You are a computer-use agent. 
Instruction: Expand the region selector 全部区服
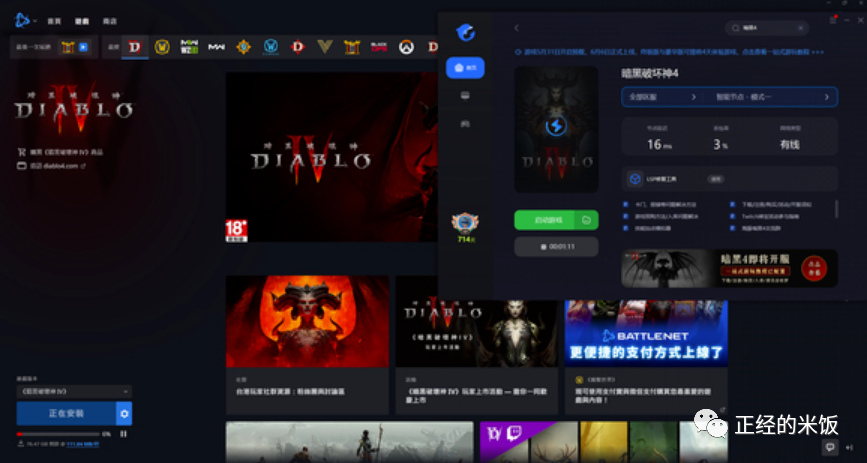(661, 97)
